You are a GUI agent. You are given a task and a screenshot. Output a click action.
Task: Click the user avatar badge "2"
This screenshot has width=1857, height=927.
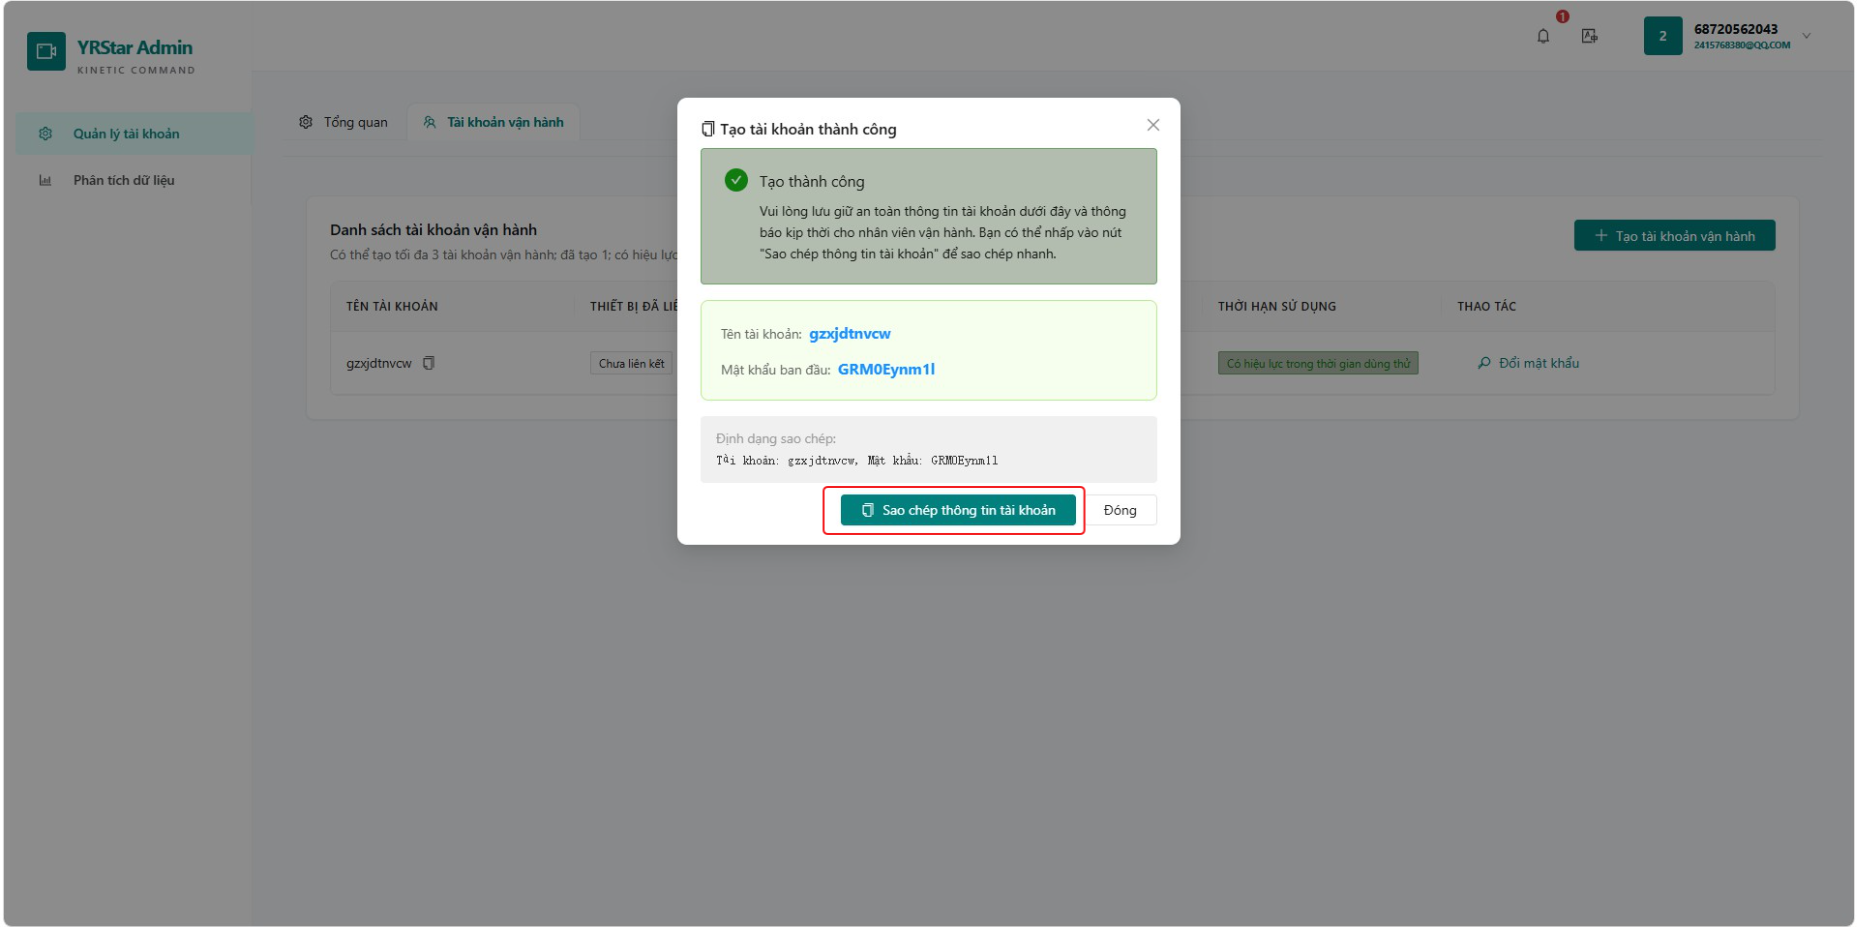(x=1663, y=36)
